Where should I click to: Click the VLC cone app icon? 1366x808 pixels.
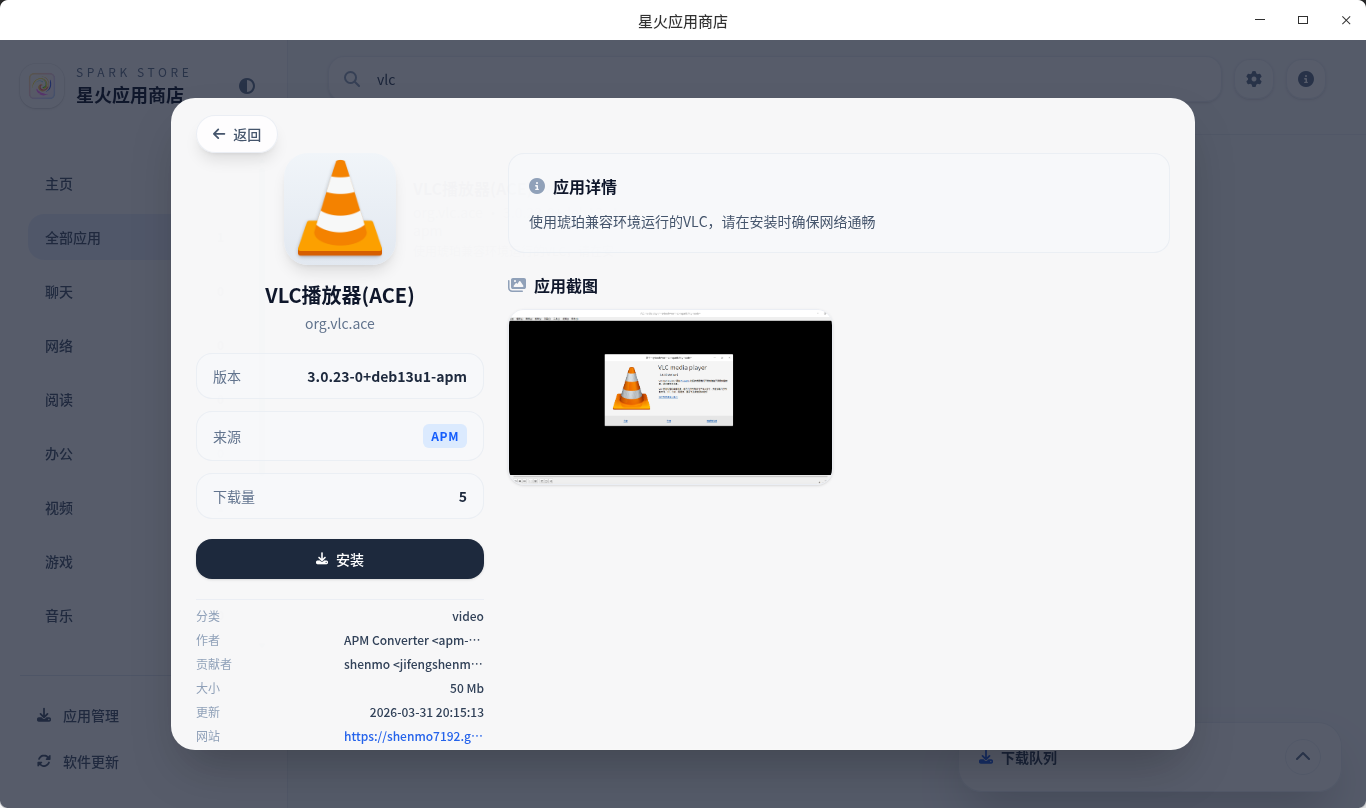(x=340, y=210)
